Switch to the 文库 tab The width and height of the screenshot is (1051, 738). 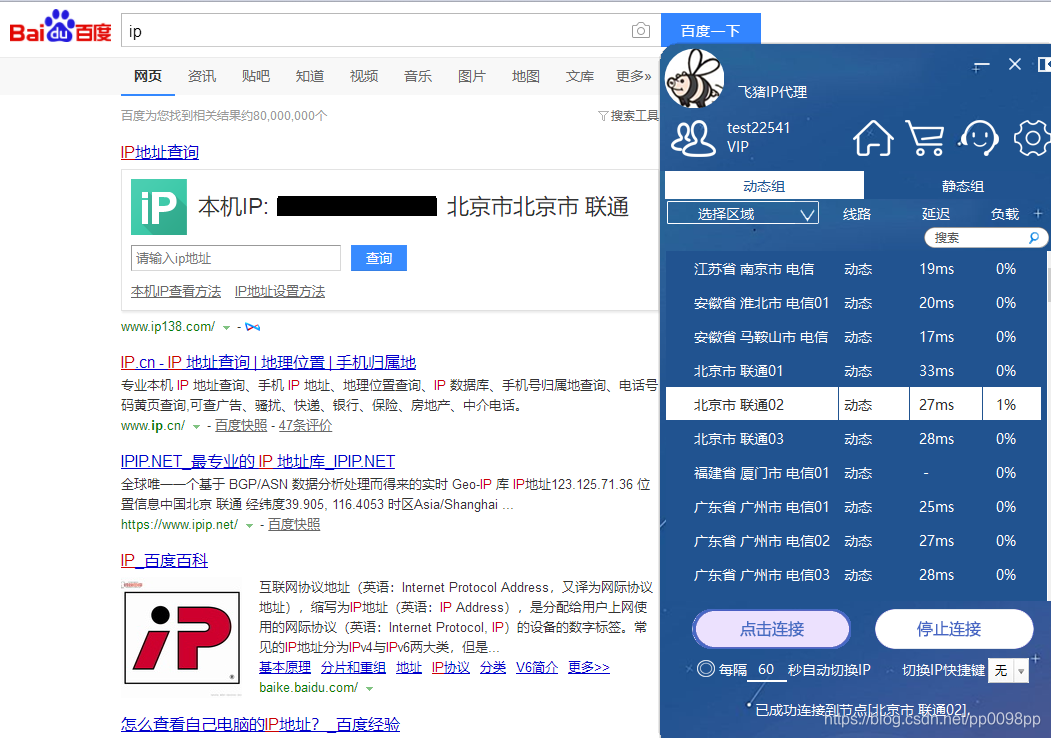click(580, 76)
